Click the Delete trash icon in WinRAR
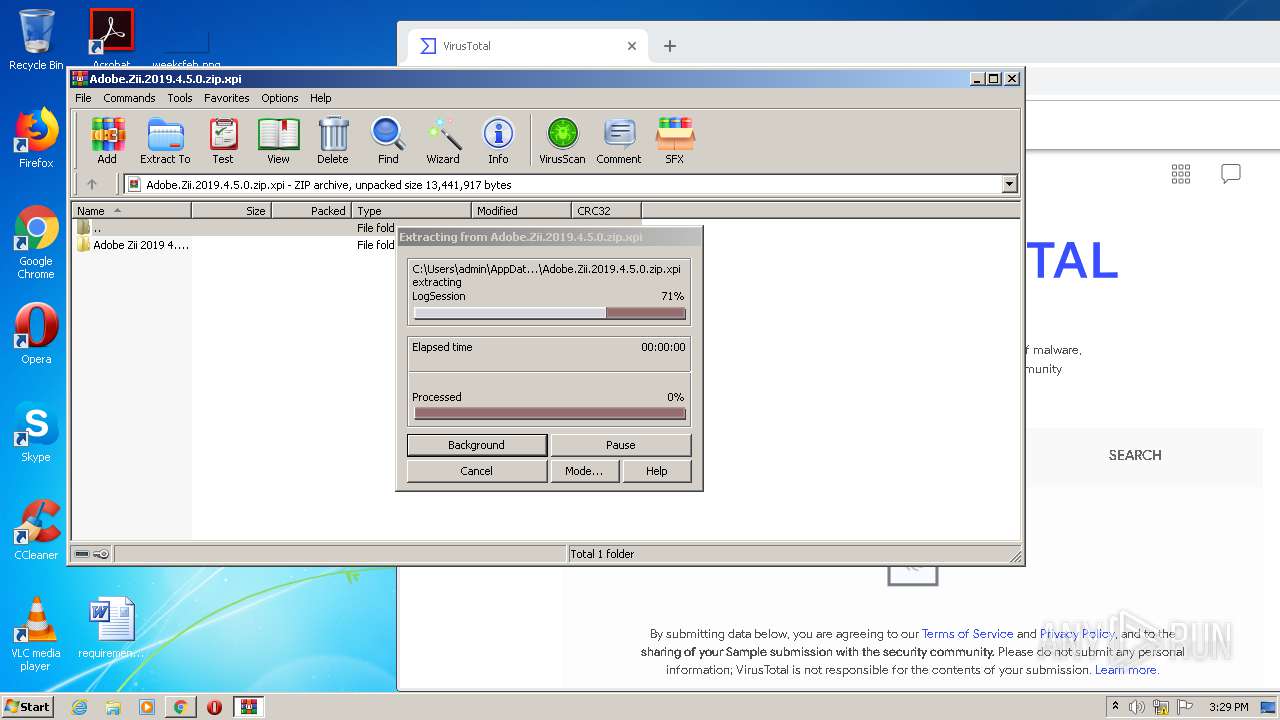The height and width of the screenshot is (720, 1280). (x=333, y=140)
